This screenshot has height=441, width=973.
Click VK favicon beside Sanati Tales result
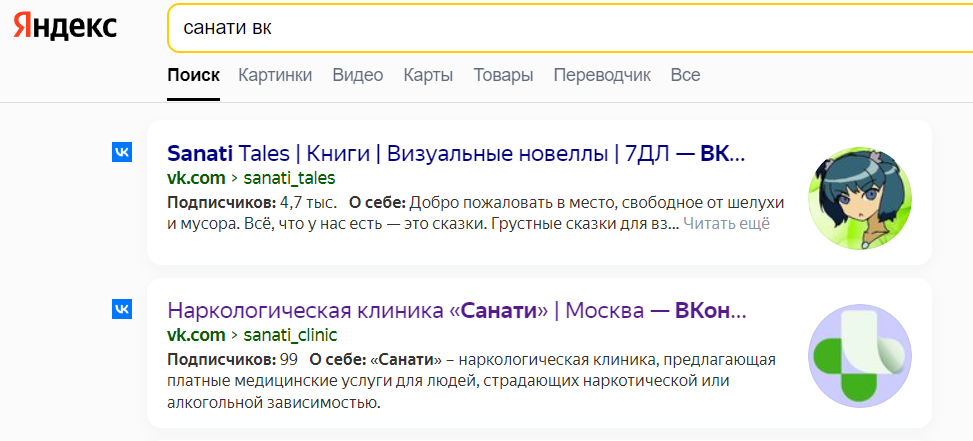click(122, 152)
